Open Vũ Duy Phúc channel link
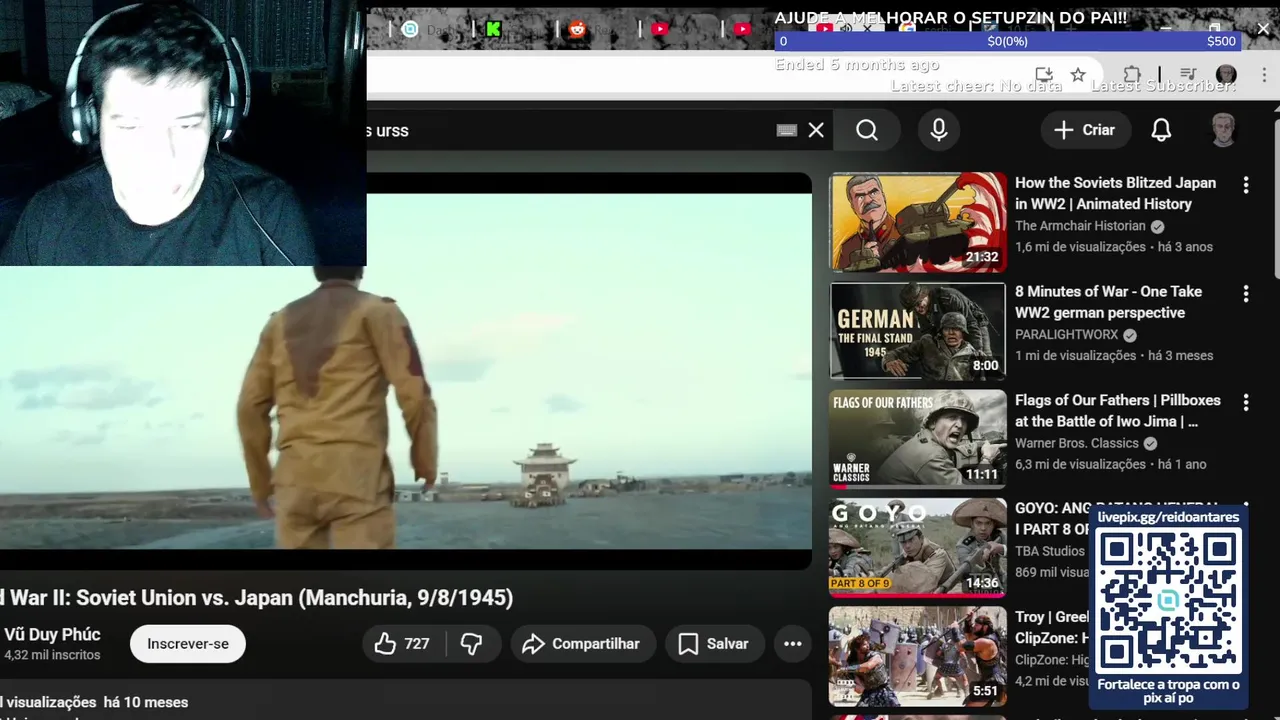 pyautogui.click(x=52, y=635)
